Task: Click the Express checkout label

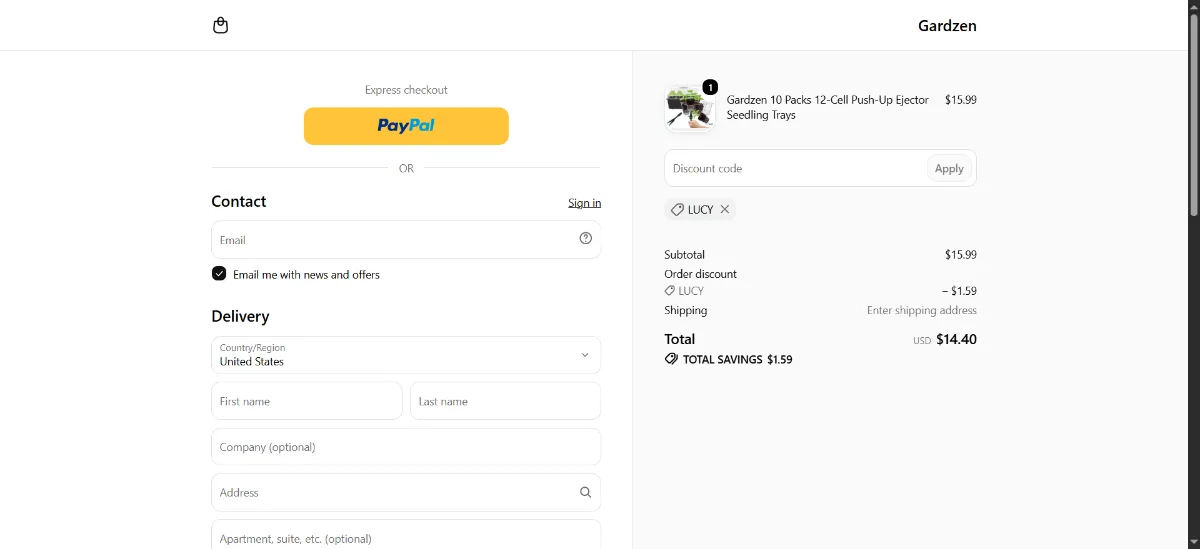Action: (x=406, y=90)
